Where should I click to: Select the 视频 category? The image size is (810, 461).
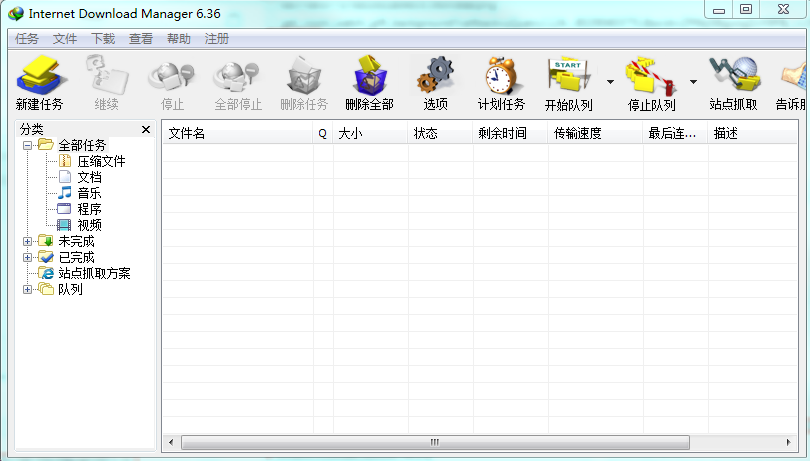[x=89, y=225]
